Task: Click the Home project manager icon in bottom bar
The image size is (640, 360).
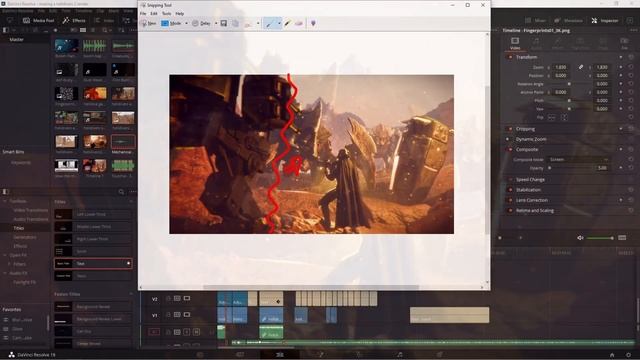Action: [612, 355]
